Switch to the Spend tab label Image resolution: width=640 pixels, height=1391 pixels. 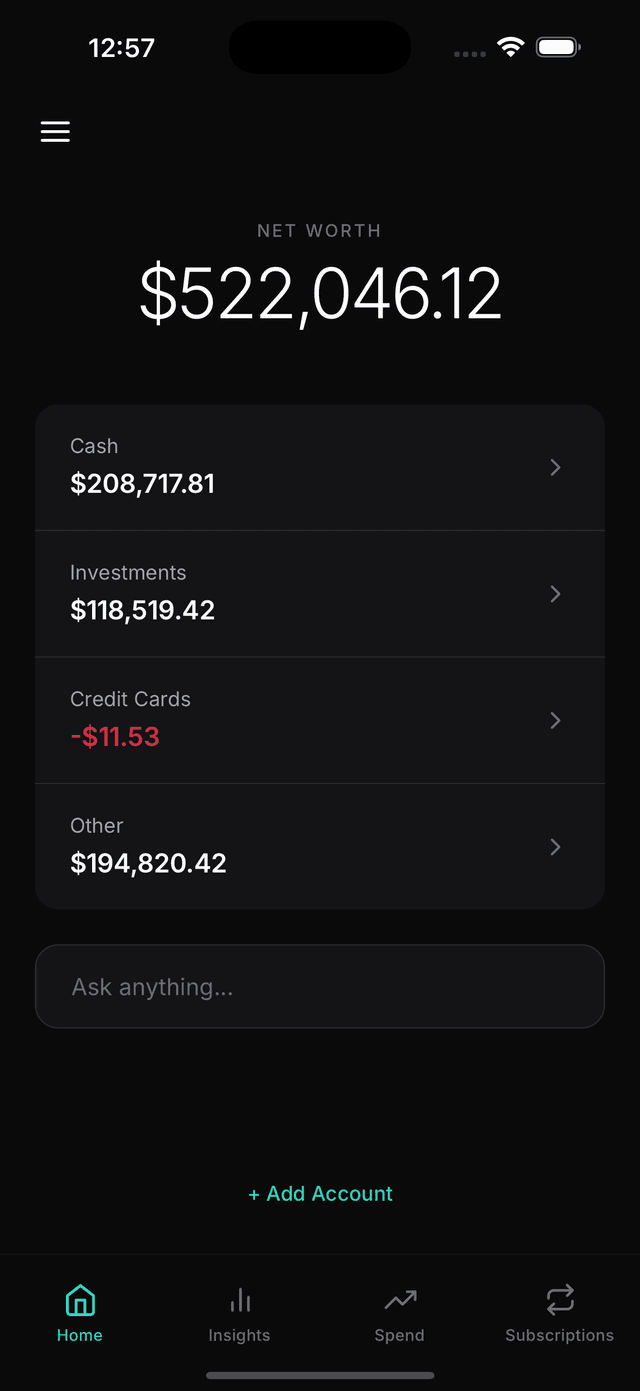(399, 1336)
